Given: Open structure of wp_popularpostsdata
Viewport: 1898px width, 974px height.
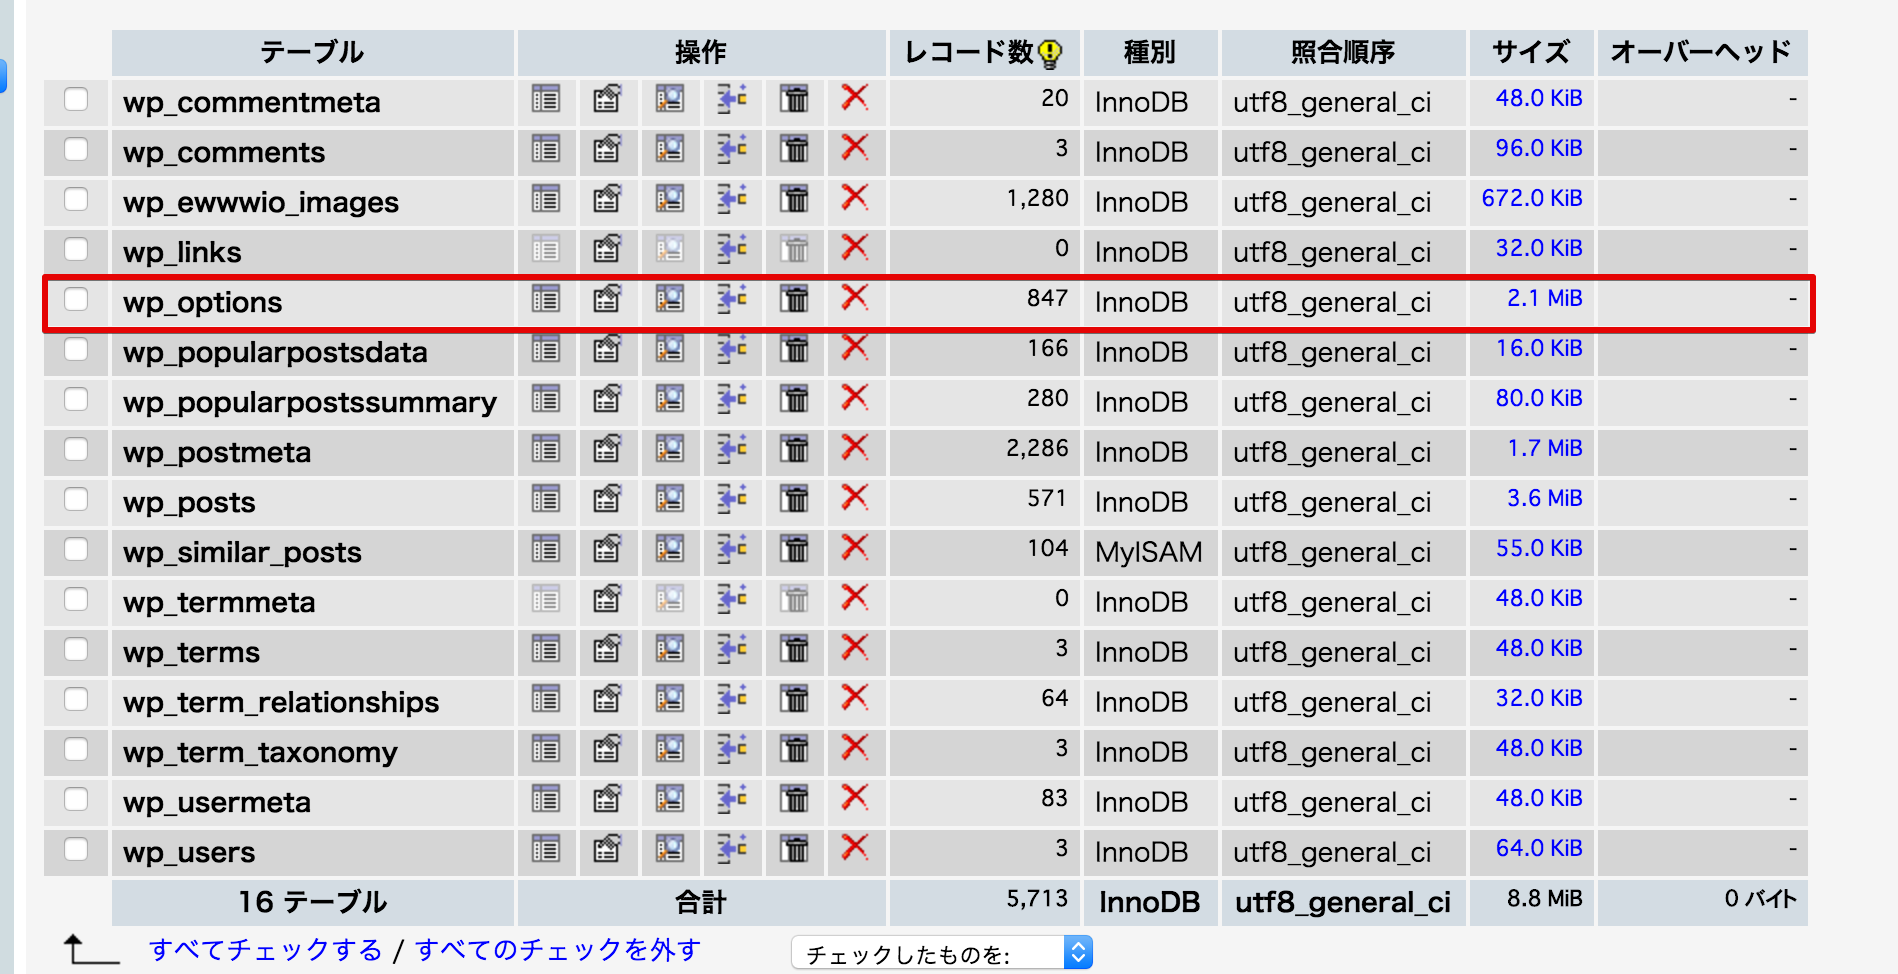Looking at the screenshot, I should coord(608,349).
